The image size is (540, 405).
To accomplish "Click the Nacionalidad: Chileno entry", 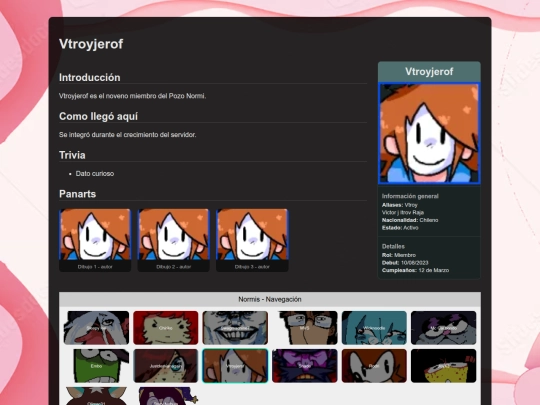I will [x=410, y=220].
